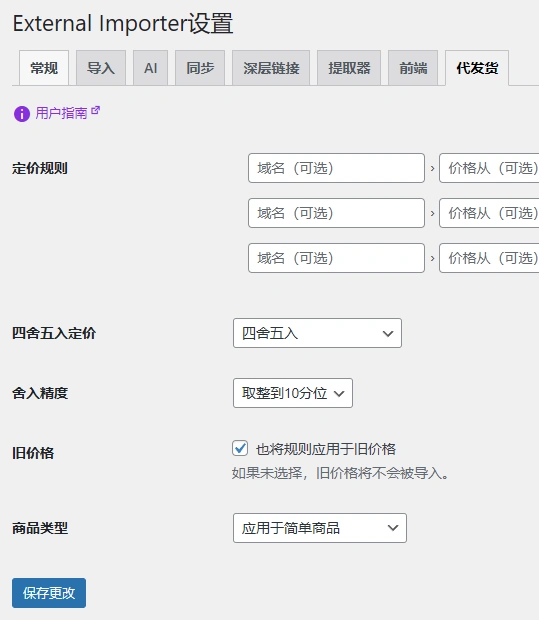
Task: Click the first-row 价格从（可选） field
Action: (x=489, y=168)
